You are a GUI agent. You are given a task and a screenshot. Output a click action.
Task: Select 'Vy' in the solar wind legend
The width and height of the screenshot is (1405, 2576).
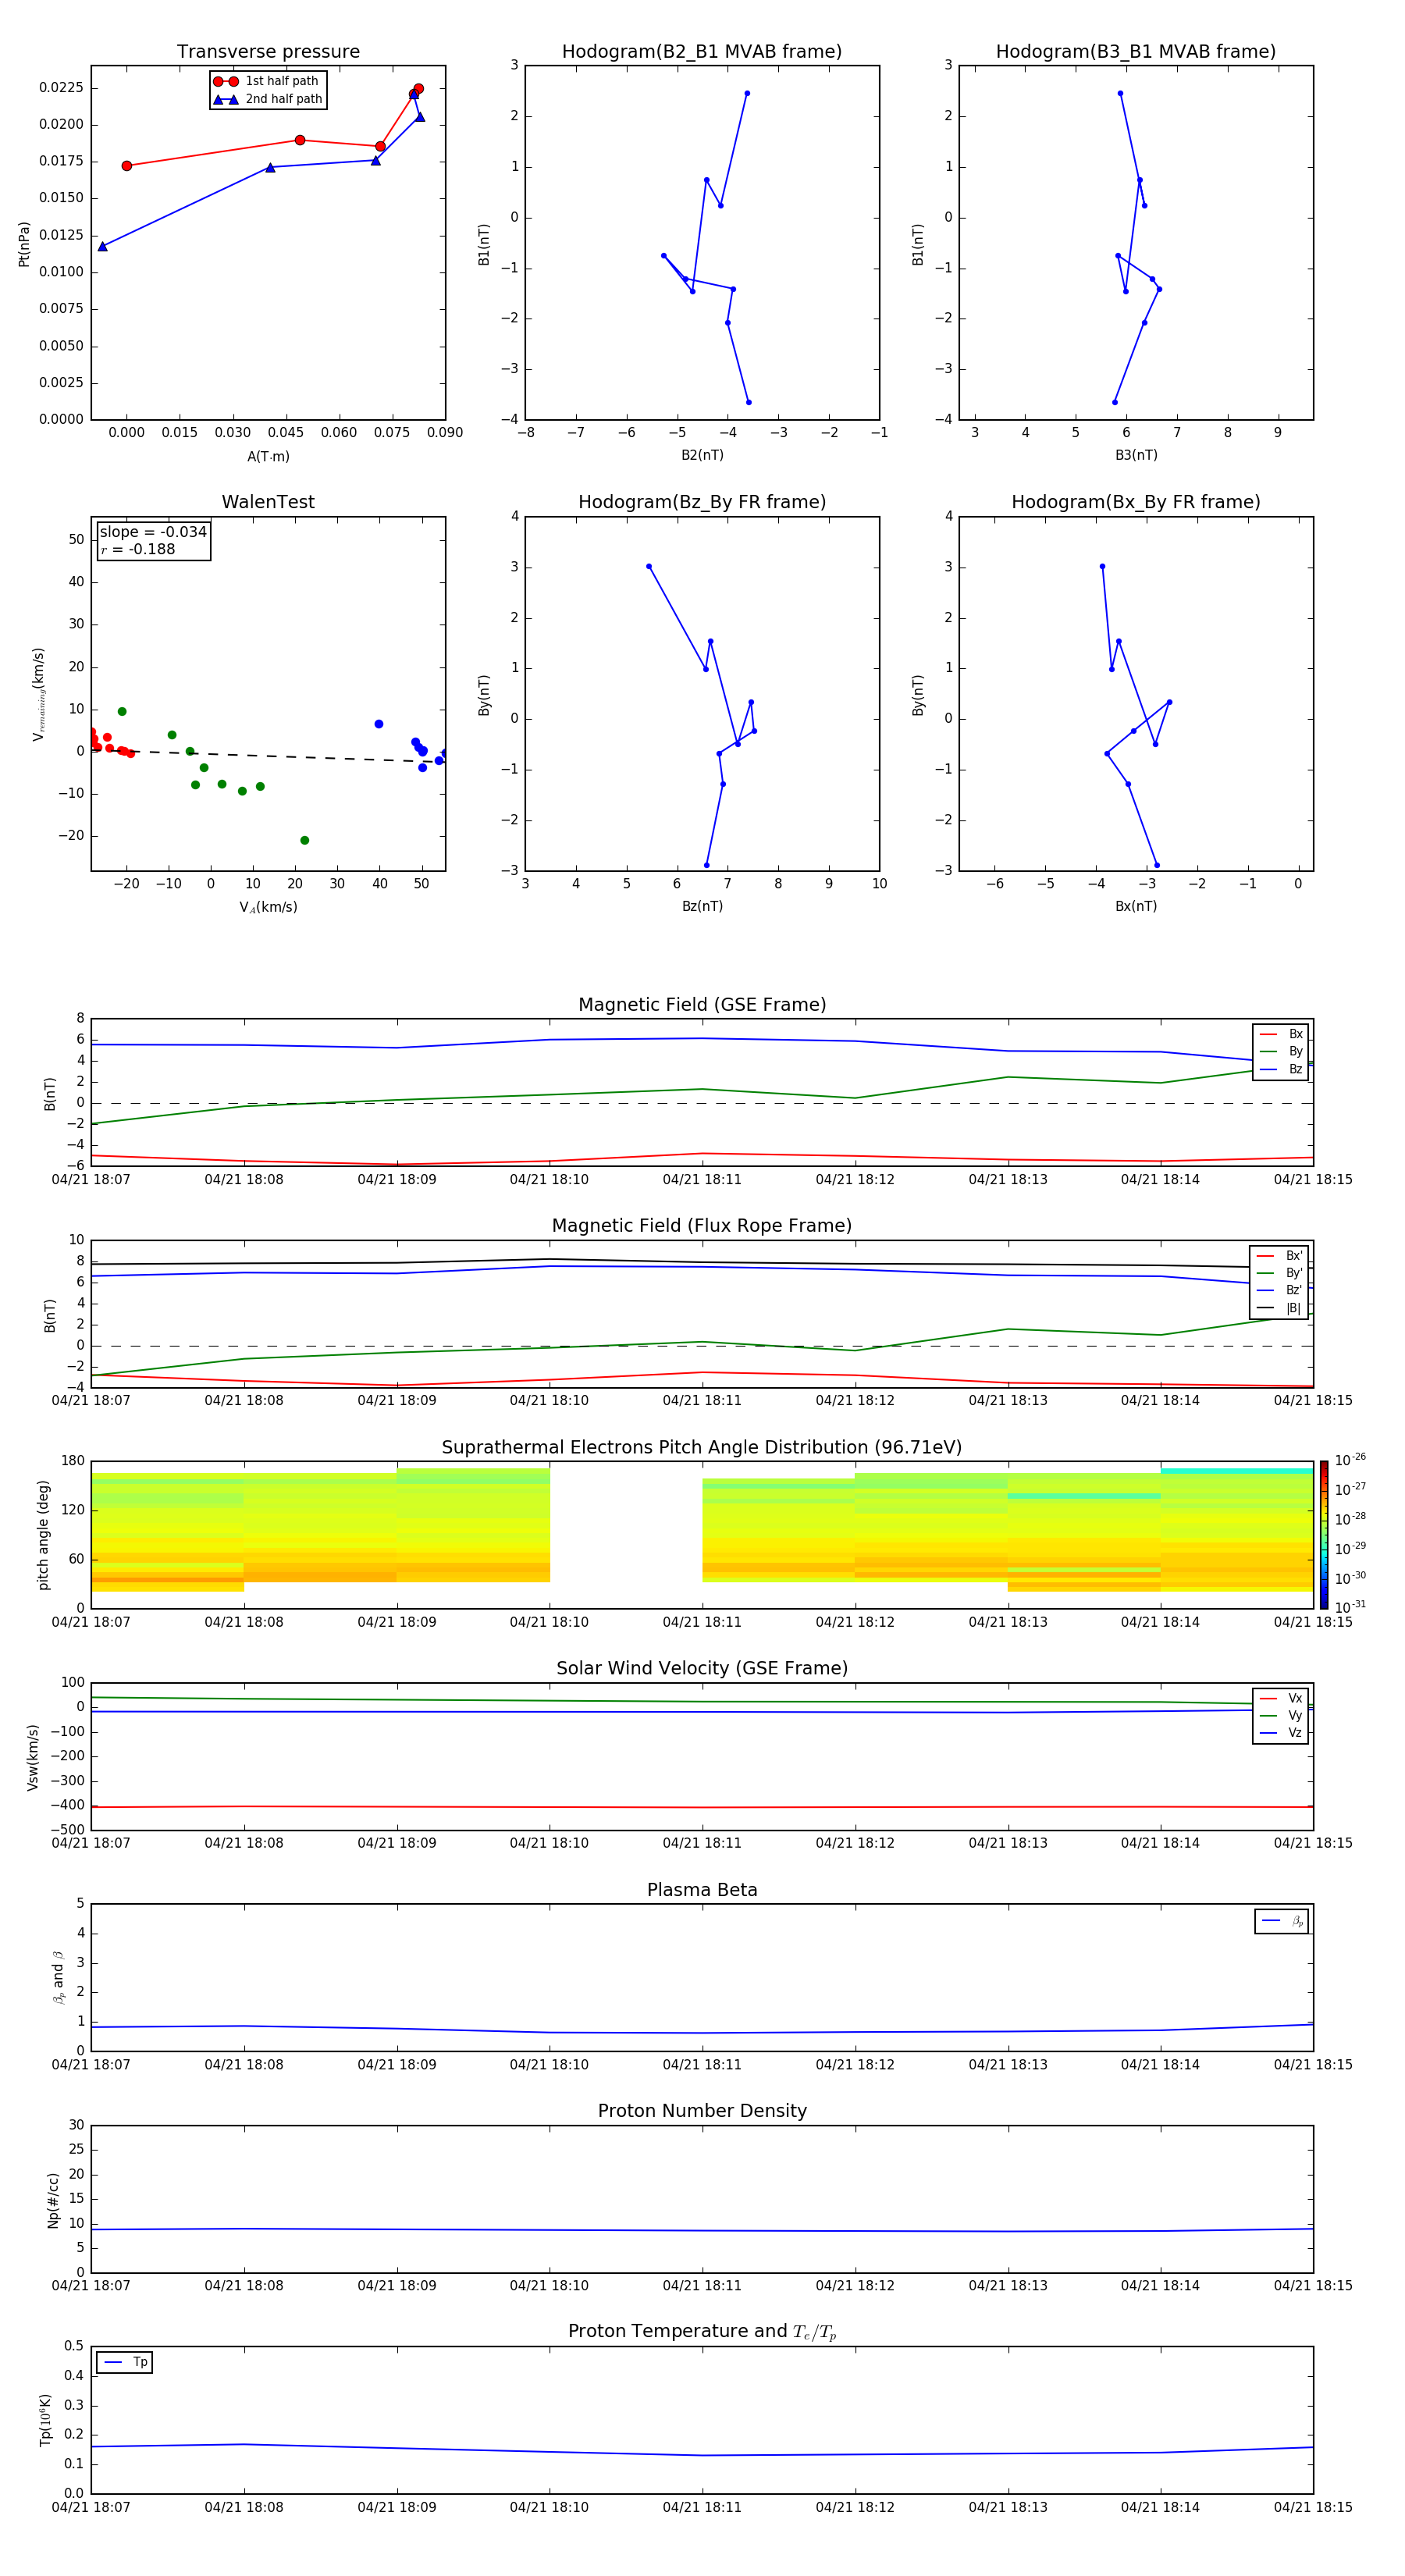[1281, 1715]
